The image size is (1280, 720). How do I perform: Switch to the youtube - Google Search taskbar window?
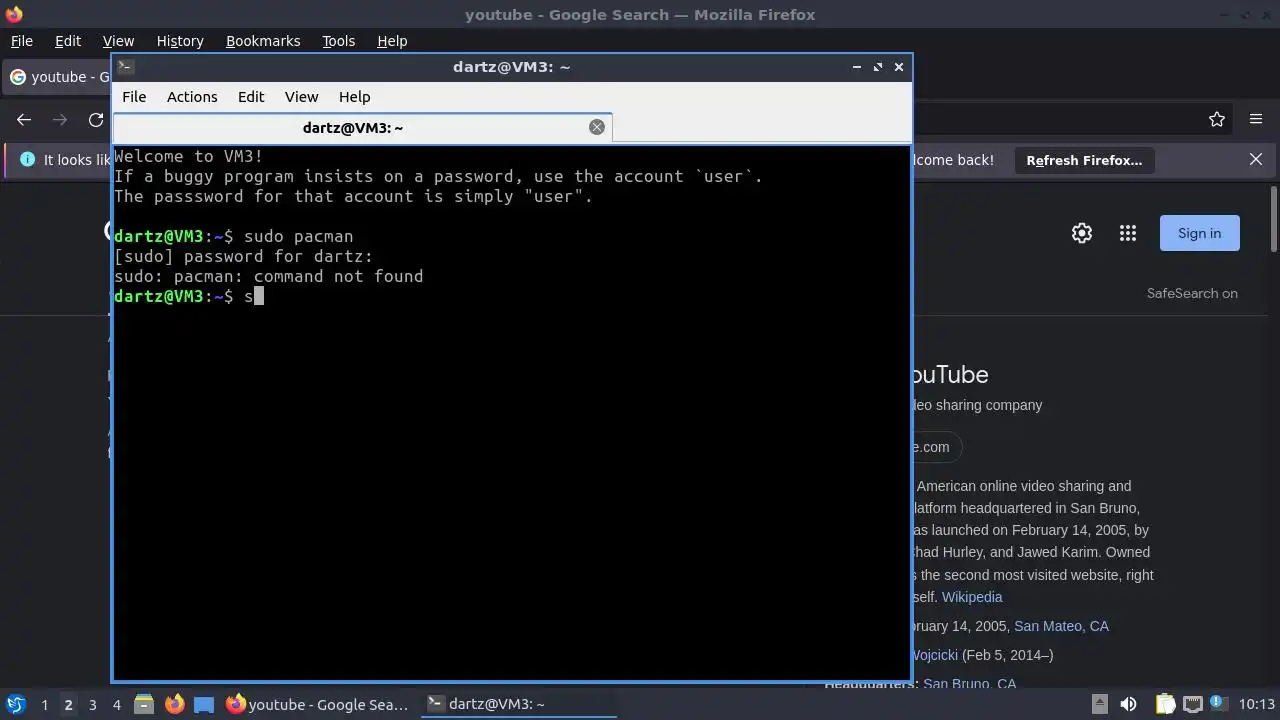tap(318, 704)
